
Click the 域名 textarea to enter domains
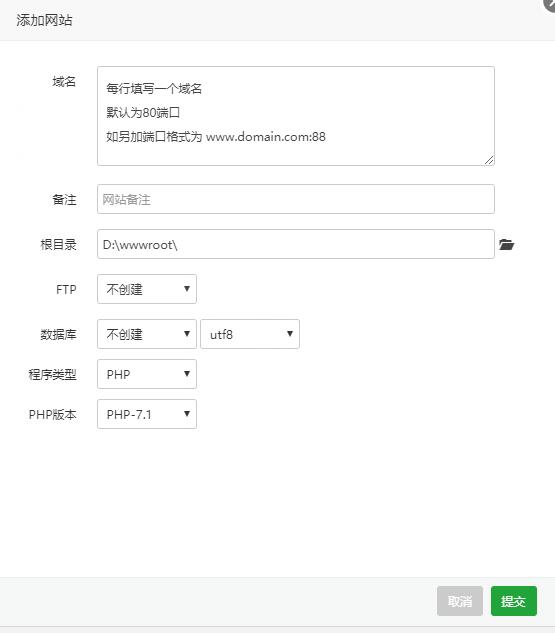[x=296, y=116]
